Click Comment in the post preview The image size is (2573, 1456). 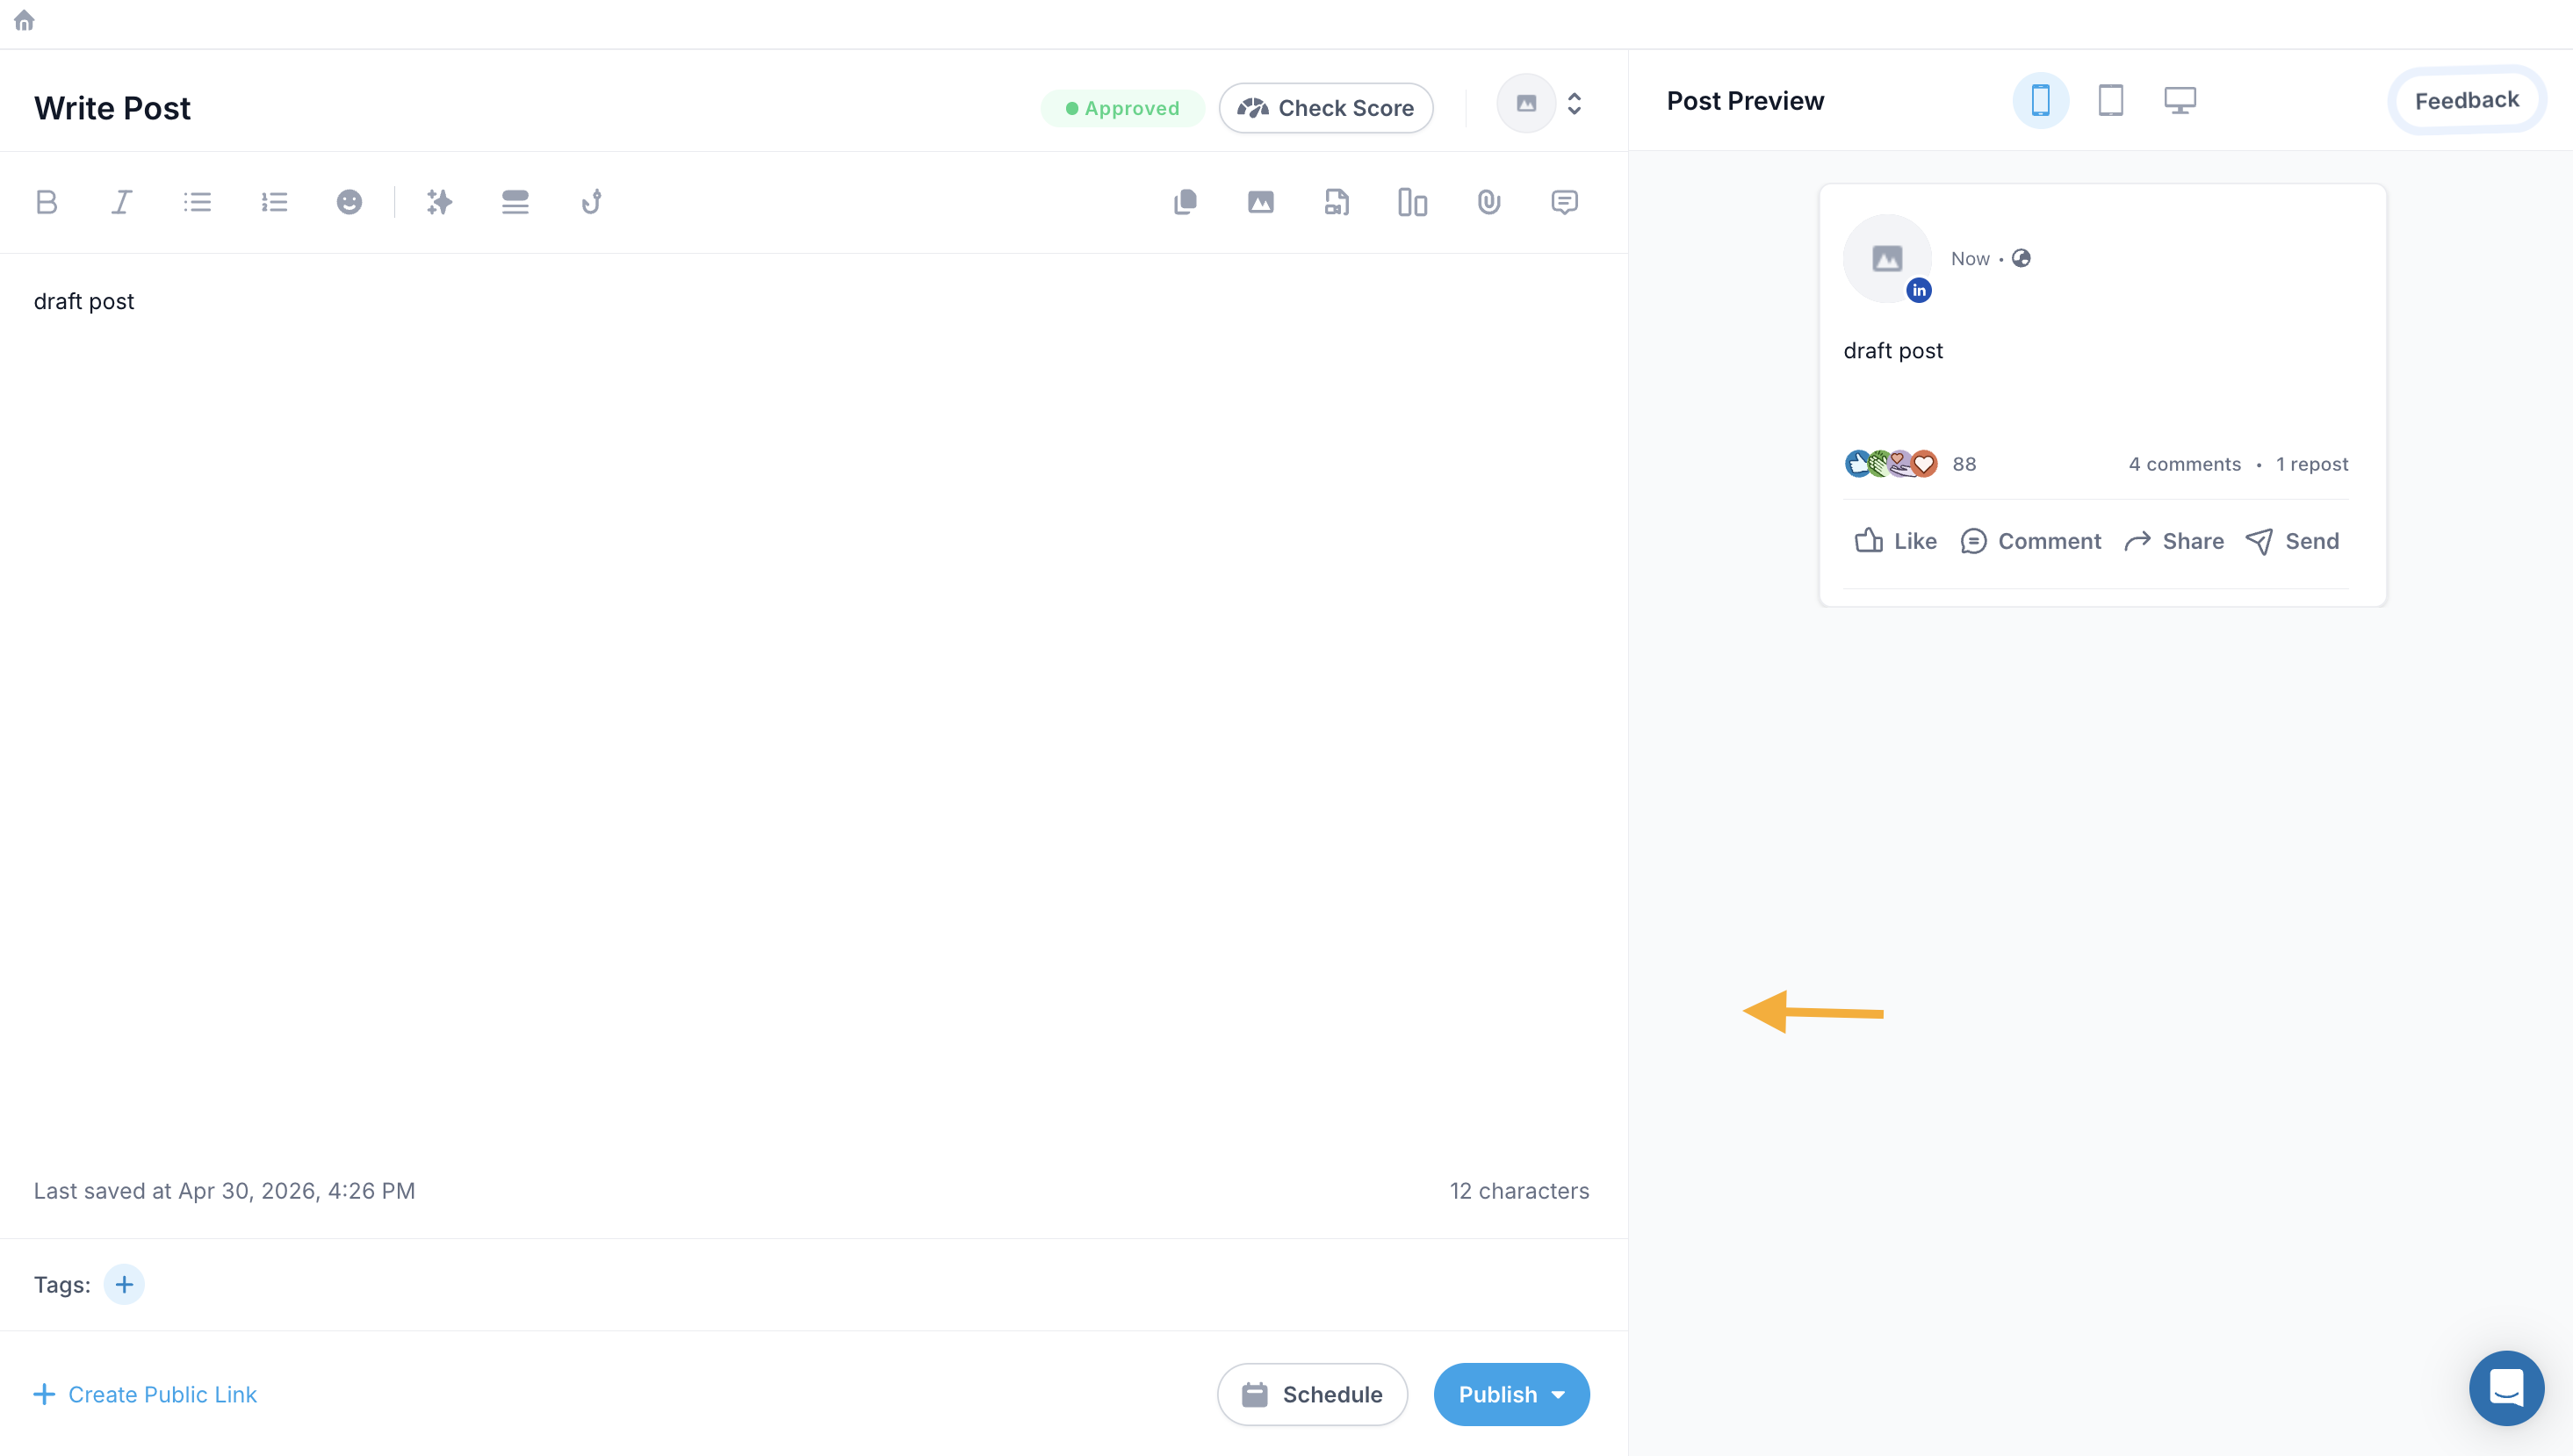tap(2031, 541)
